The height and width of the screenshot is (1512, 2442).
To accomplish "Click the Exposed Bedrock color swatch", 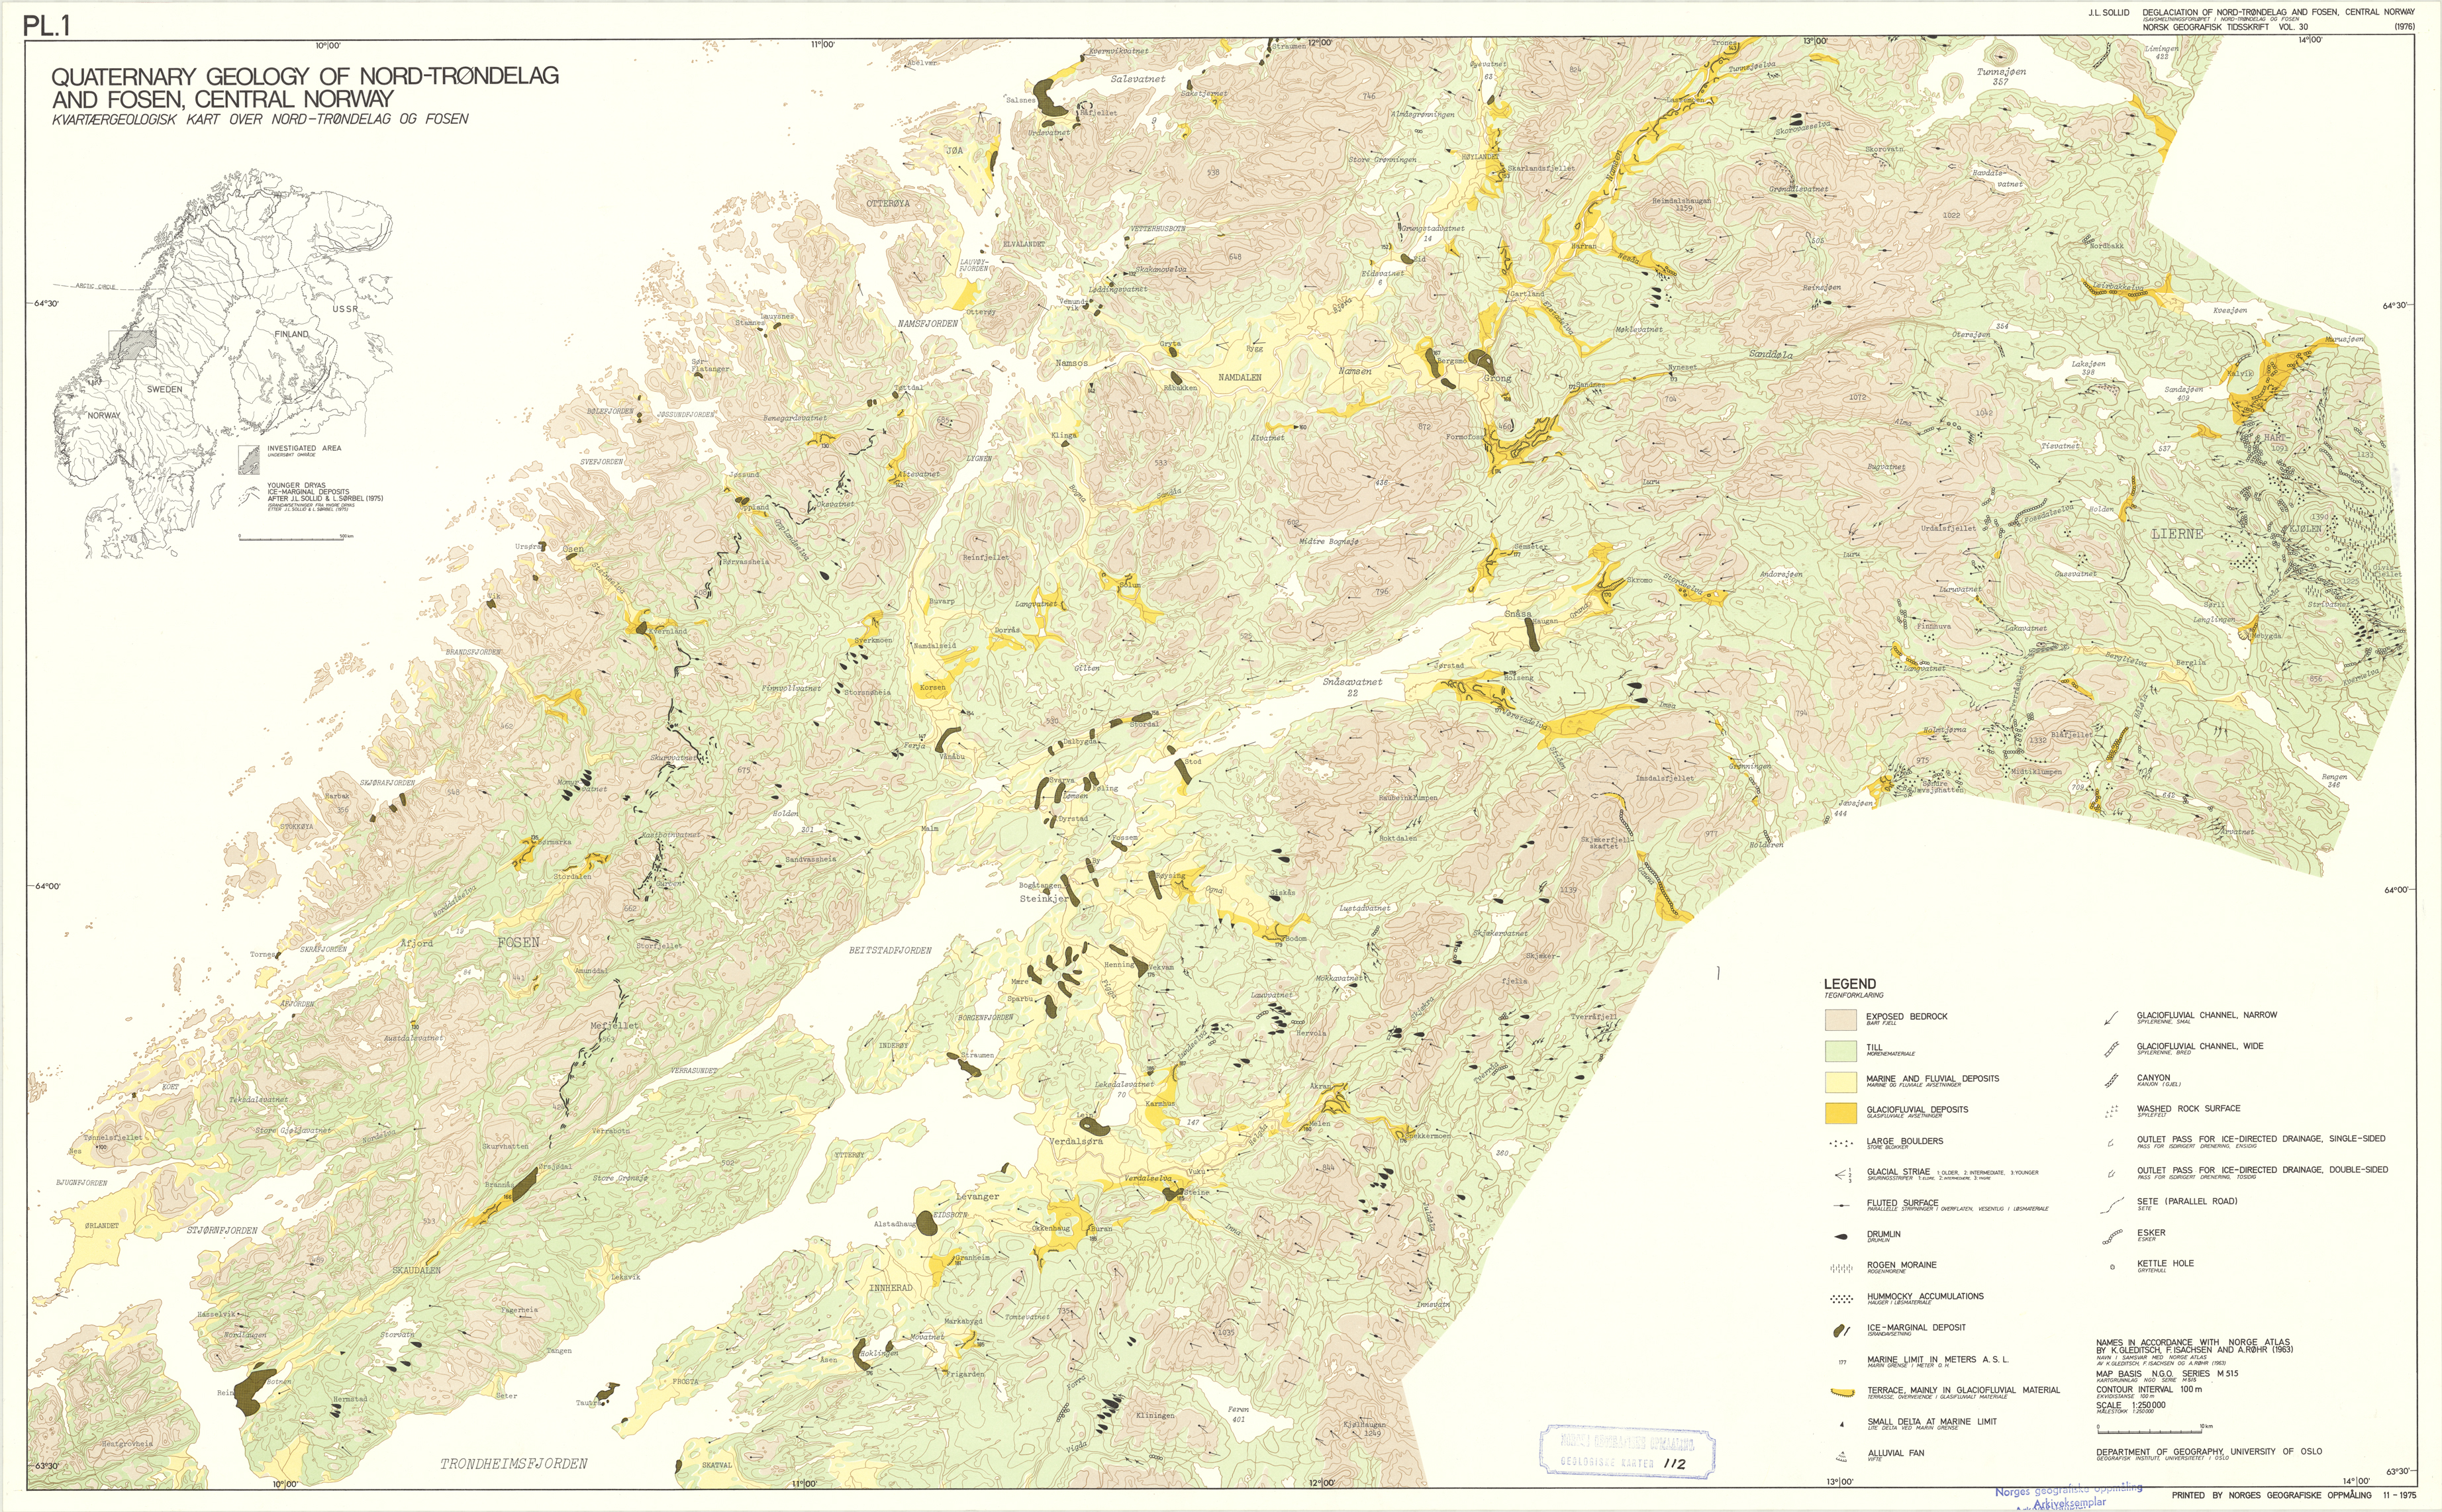I will (x=1840, y=1020).
